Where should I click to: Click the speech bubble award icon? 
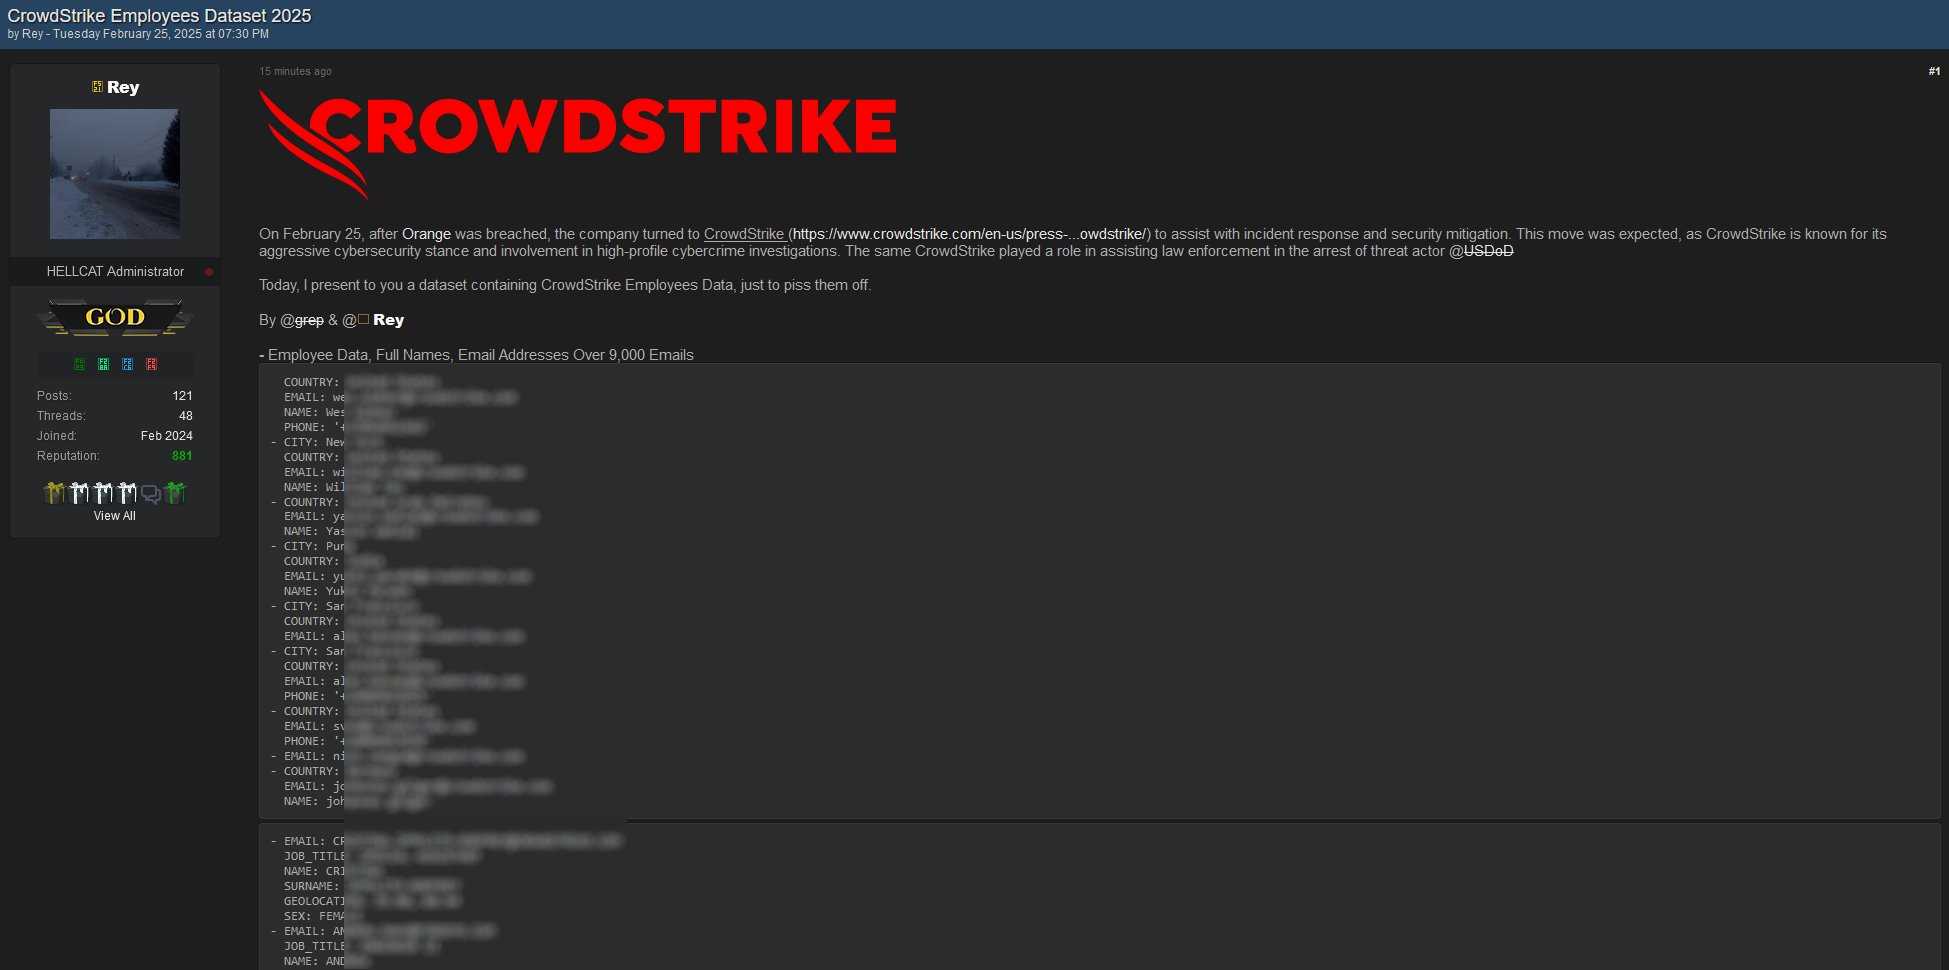[150, 493]
